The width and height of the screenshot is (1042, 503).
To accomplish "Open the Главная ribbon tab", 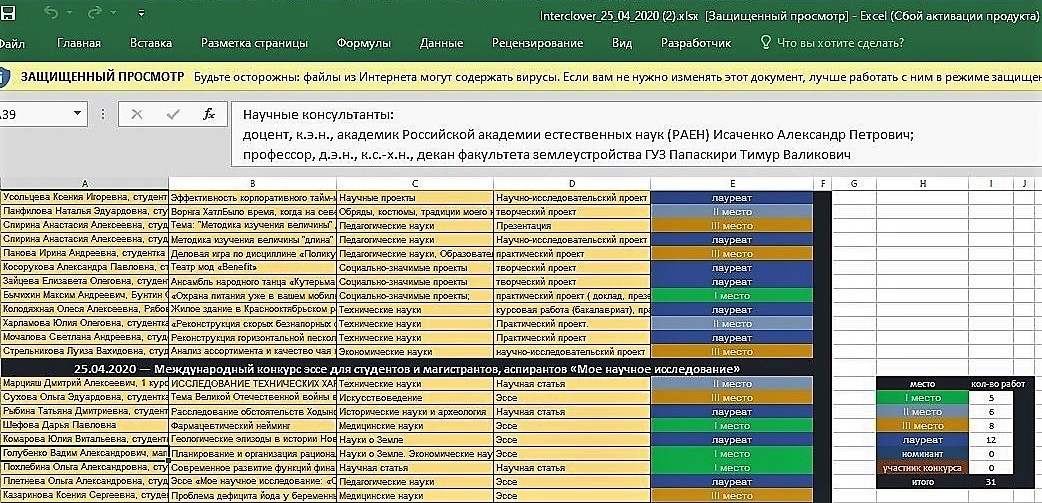I will (x=79, y=43).
